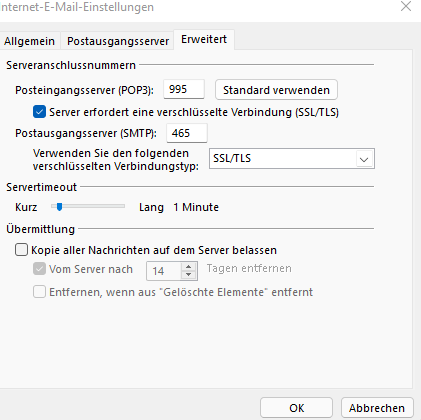This screenshot has height=420, width=421.
Task: Click the 1 Minute timeout value text
Action: pyautogui.click(x=196, y=207)
